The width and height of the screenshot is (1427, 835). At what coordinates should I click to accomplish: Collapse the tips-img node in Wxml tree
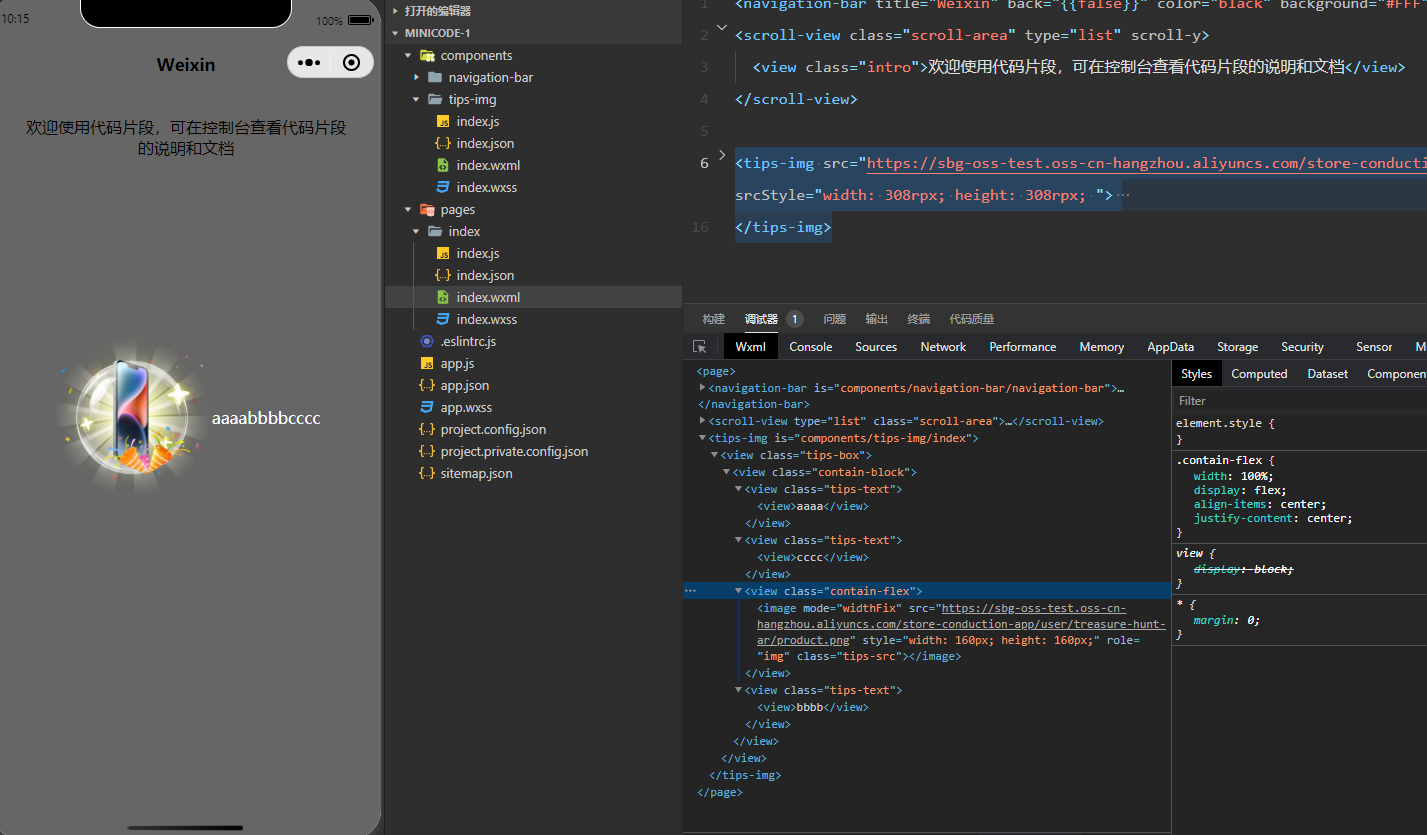702,438
